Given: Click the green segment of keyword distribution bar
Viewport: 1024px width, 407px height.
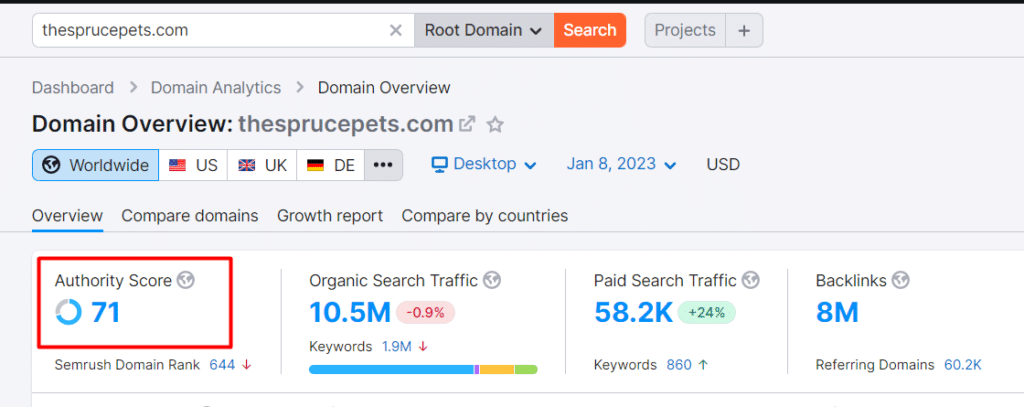Looking at the screenshot, I should pos(526,370).
